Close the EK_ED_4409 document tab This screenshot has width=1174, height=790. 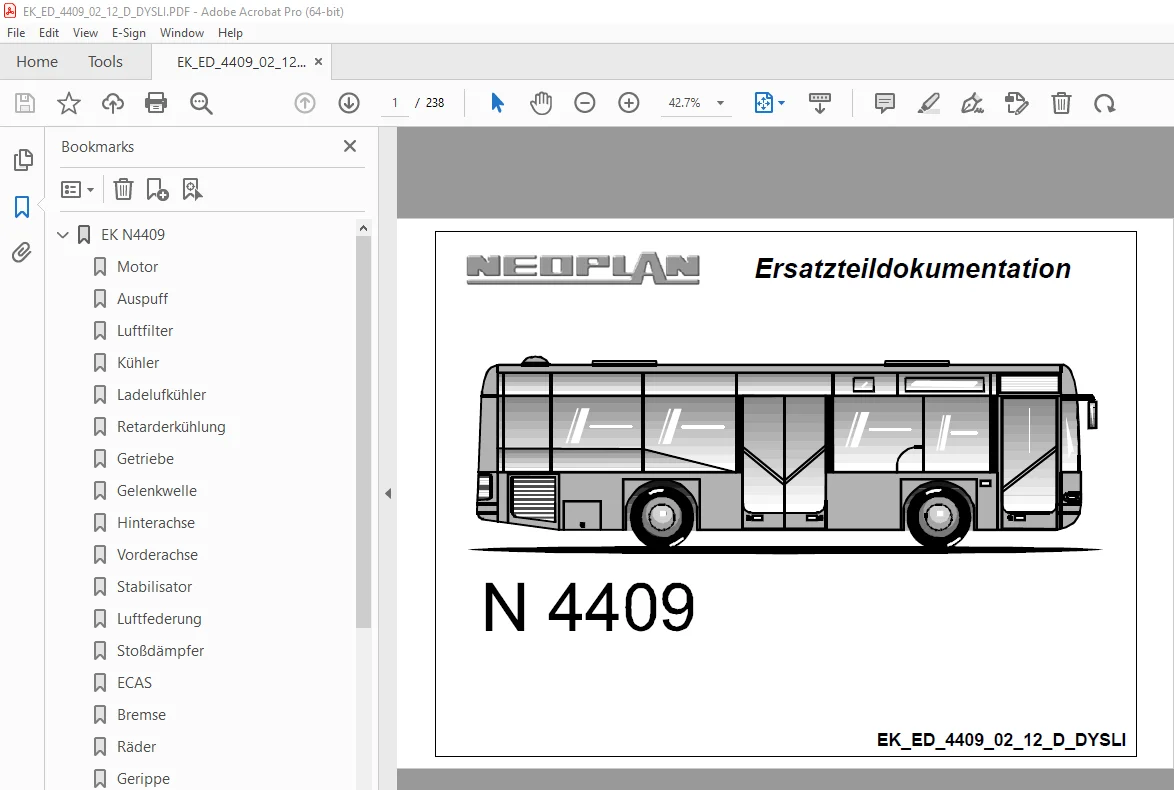point(318,61)
